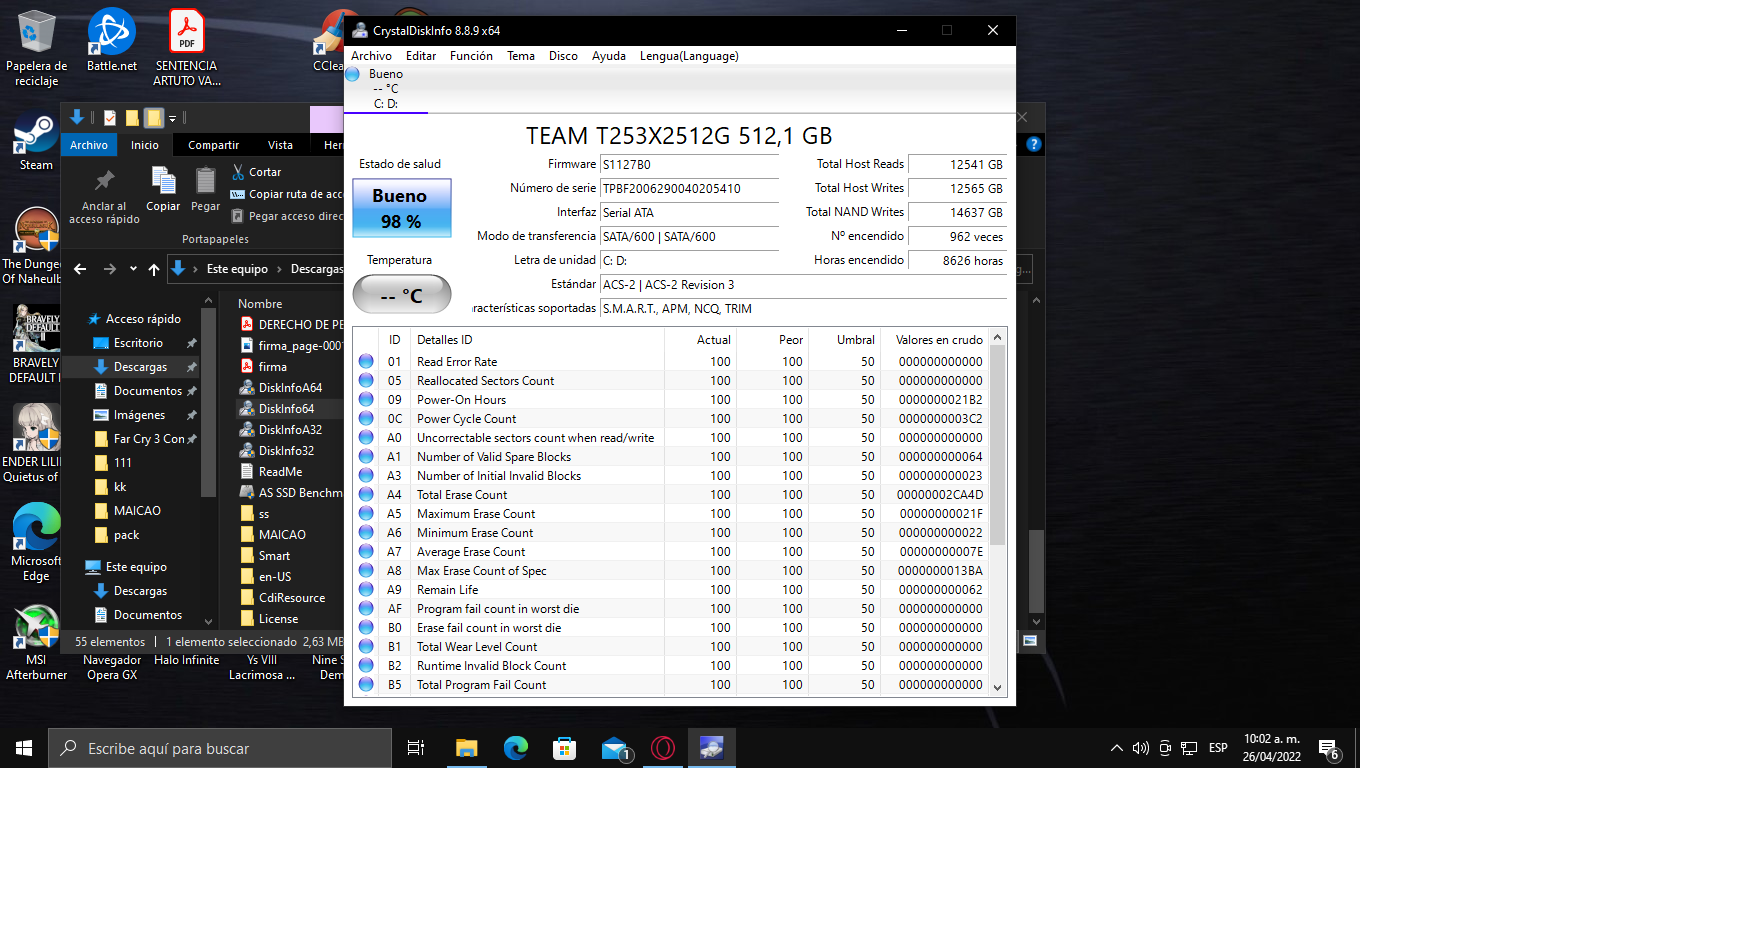This screenshot has height=933, width=1755.
Task: Open the Disco menu
Action: [563, 56]
